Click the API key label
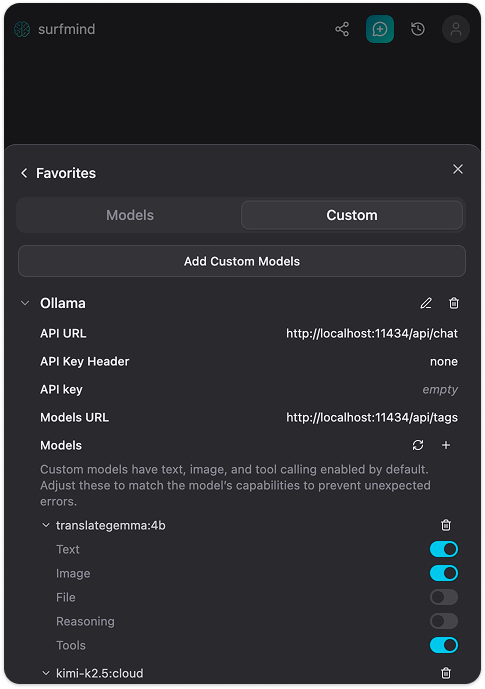The width and height of the screenshot is (485, 689). coord(62,390)
